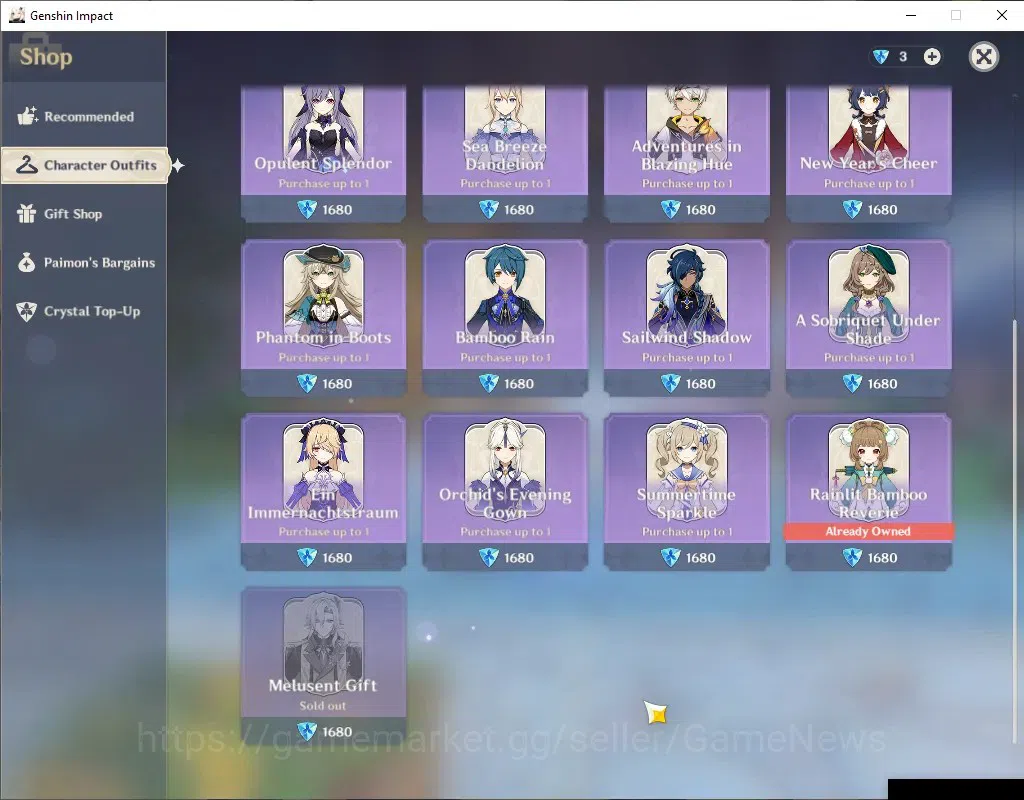The width and height of the screenshot is (1024, 800).
Task: Close the Genshin Impact window
Action: [x=1001, y=15]
